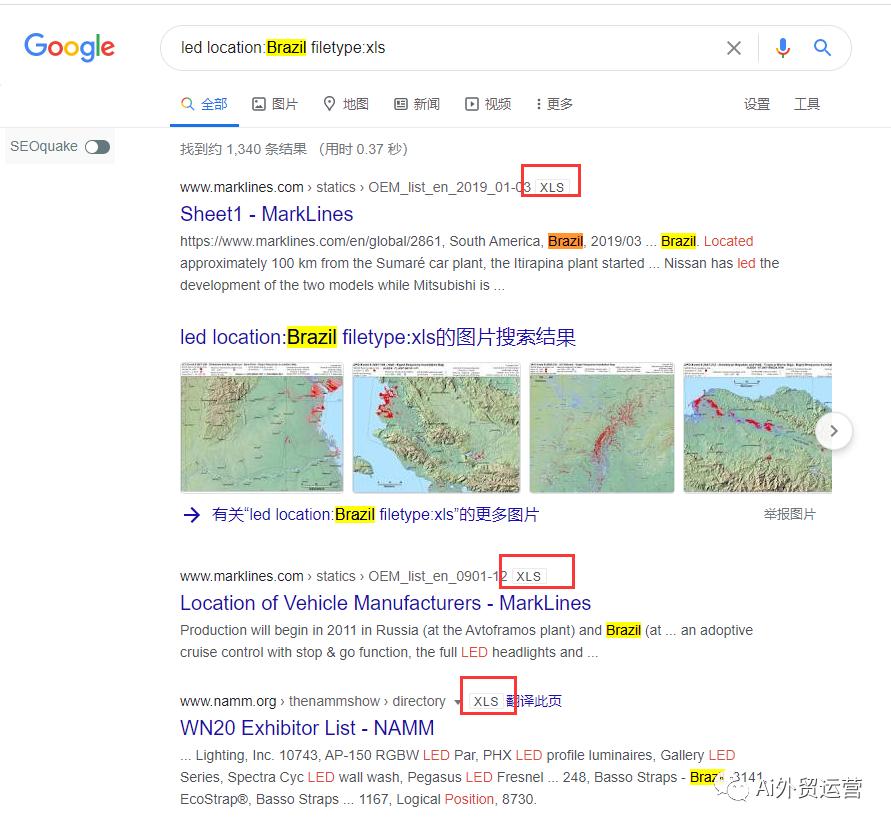Screen dimensions: 891x827
Task: Click the camera icon on the 图片 tab
Action: tap(258, 103)
